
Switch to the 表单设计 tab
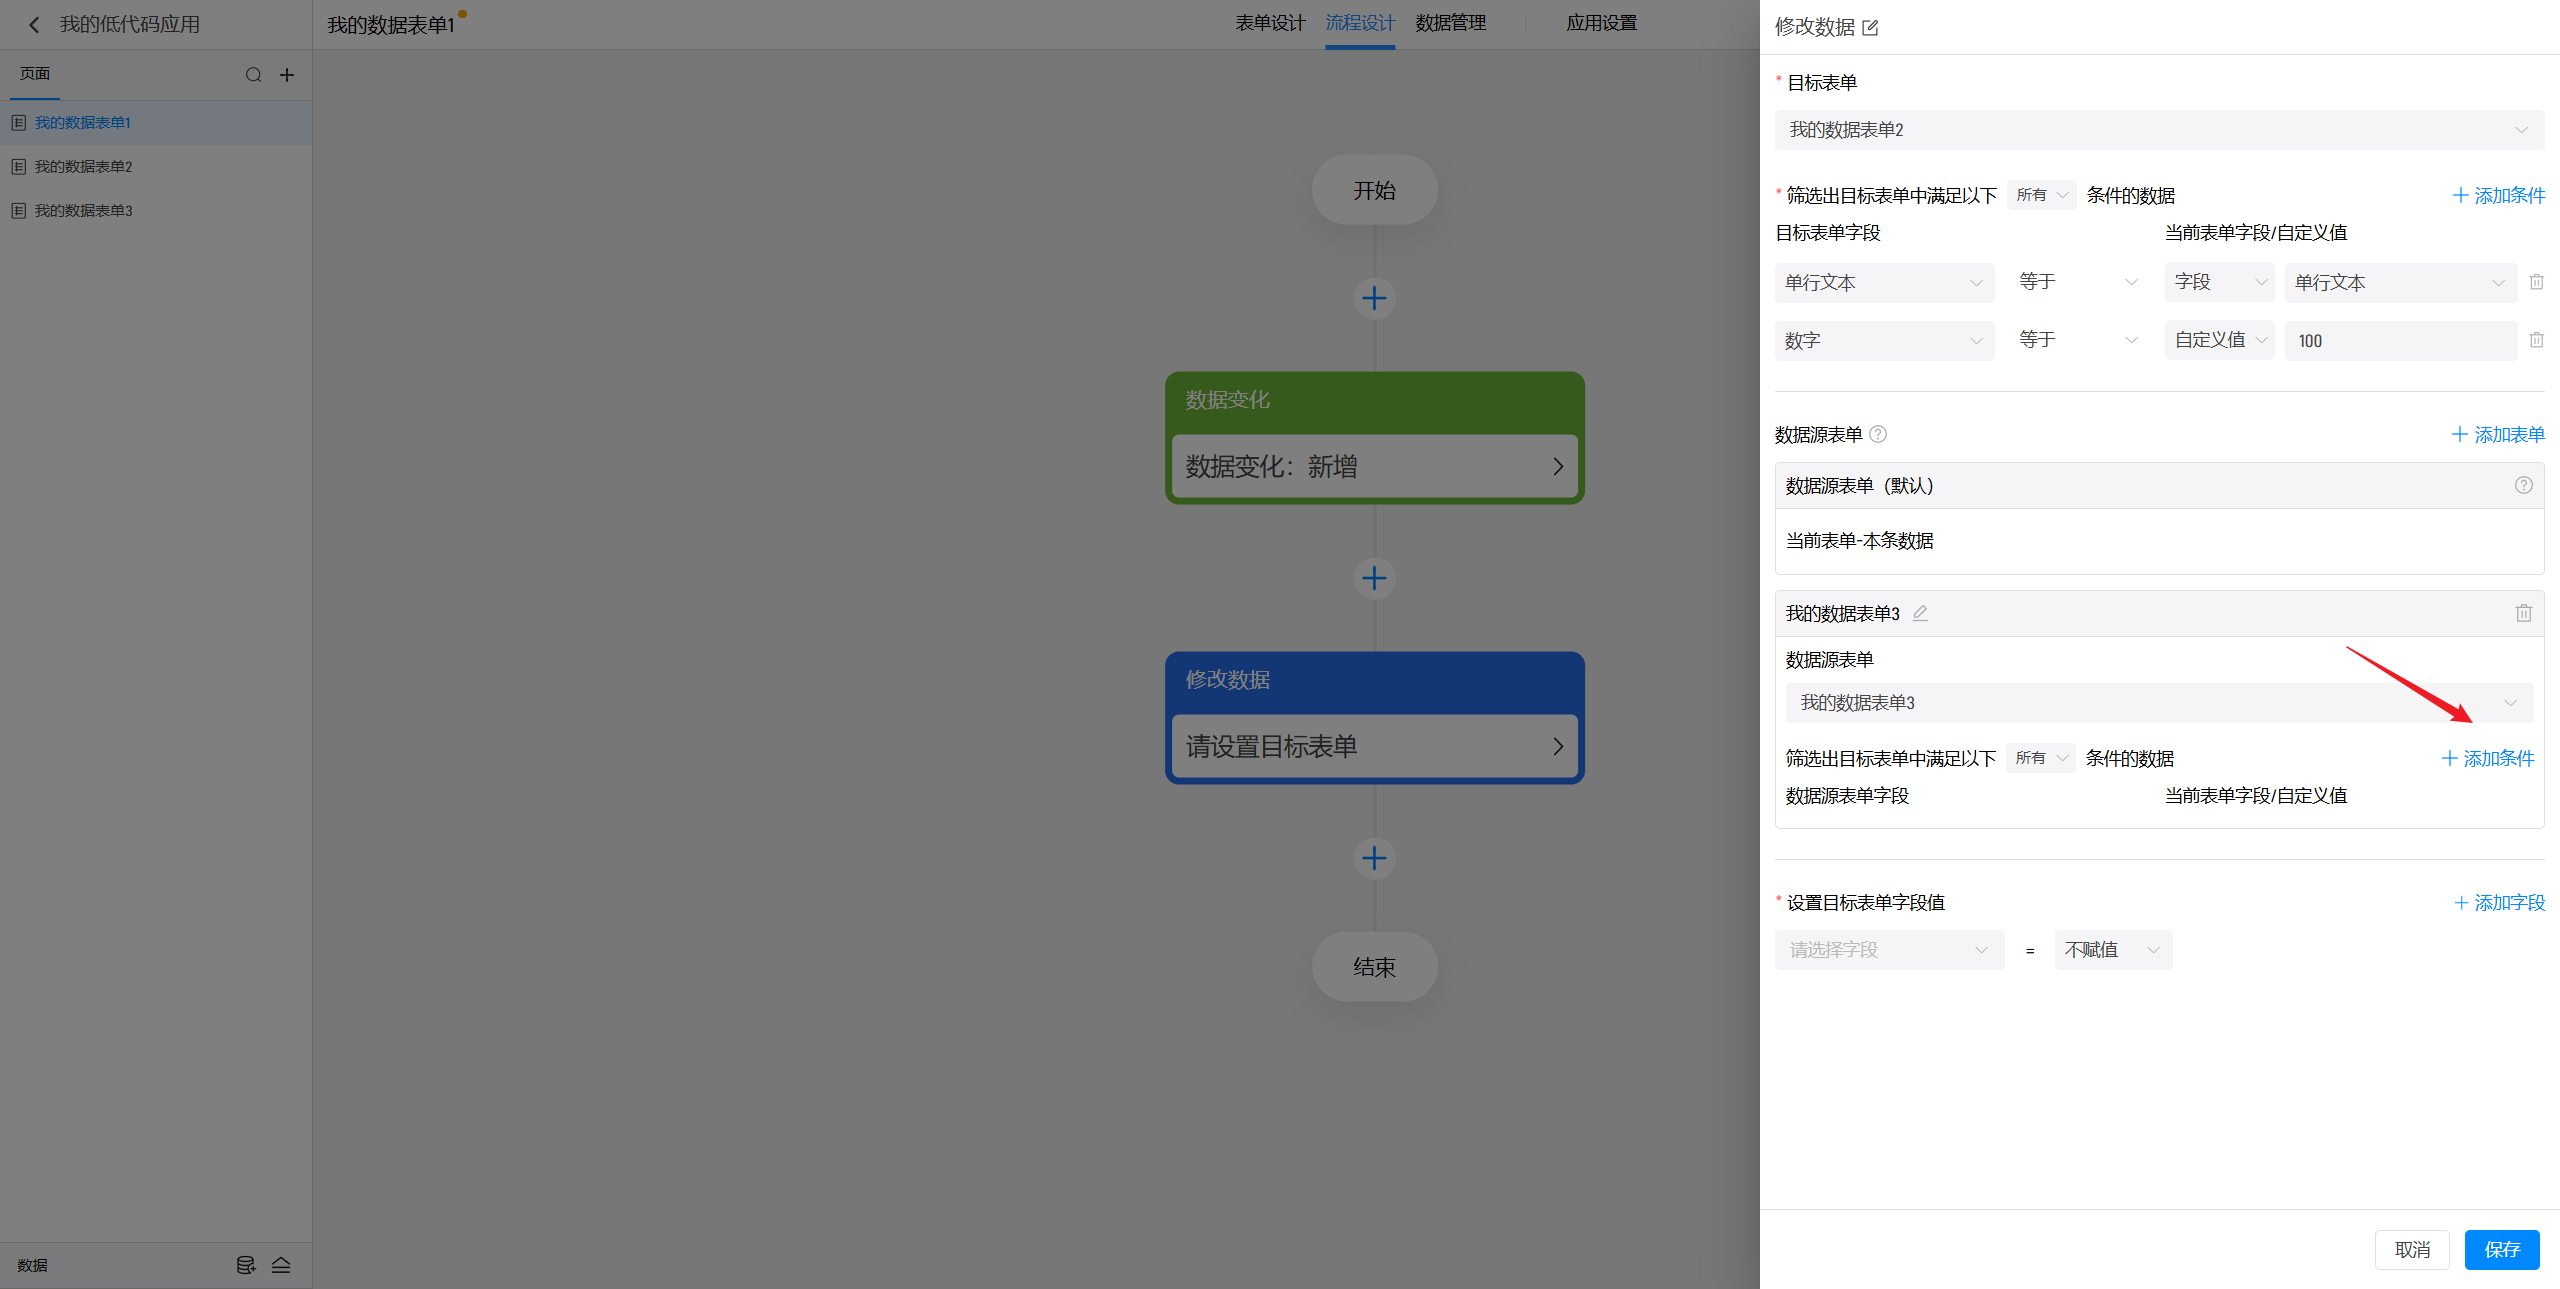pyautogui.click(x=1269, y=23)
